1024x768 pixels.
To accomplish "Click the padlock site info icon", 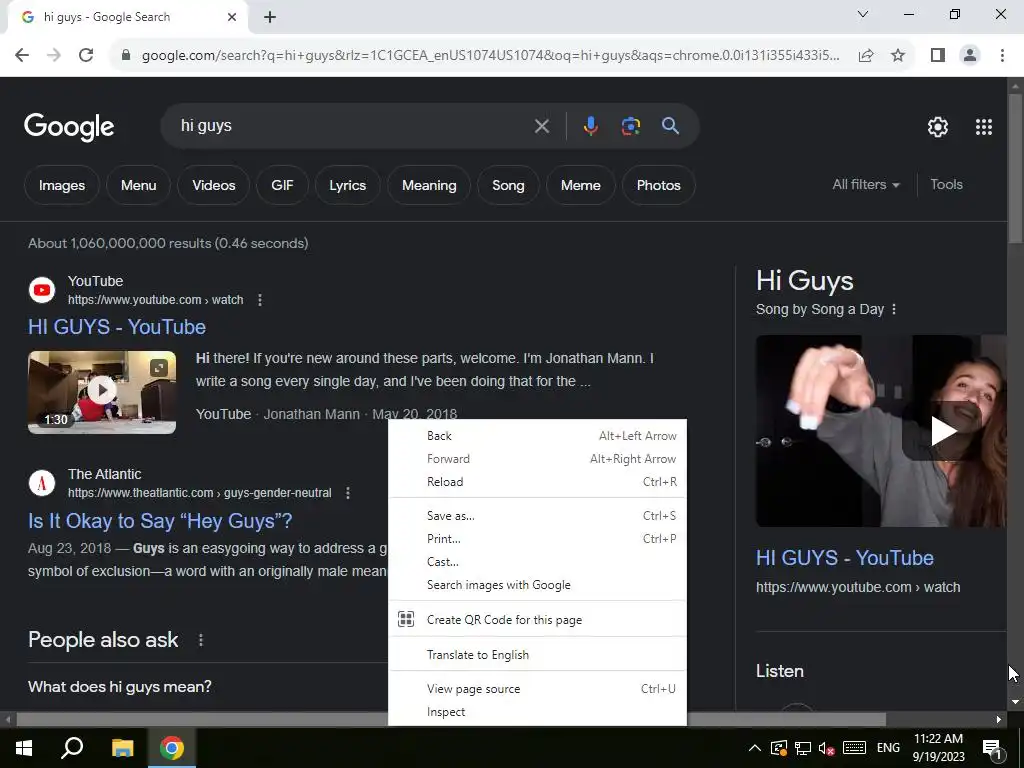I will tap(126, 55).
